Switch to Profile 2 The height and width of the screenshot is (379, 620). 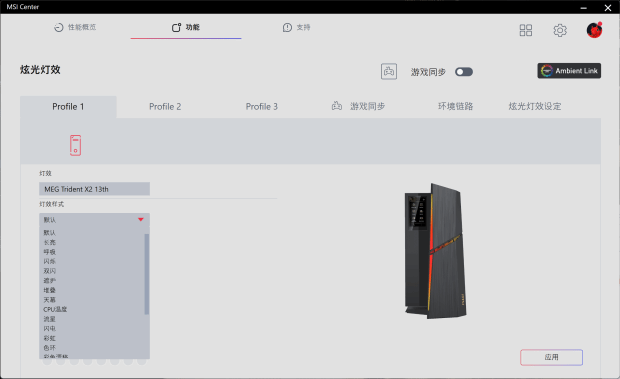(x=165, y=107)
